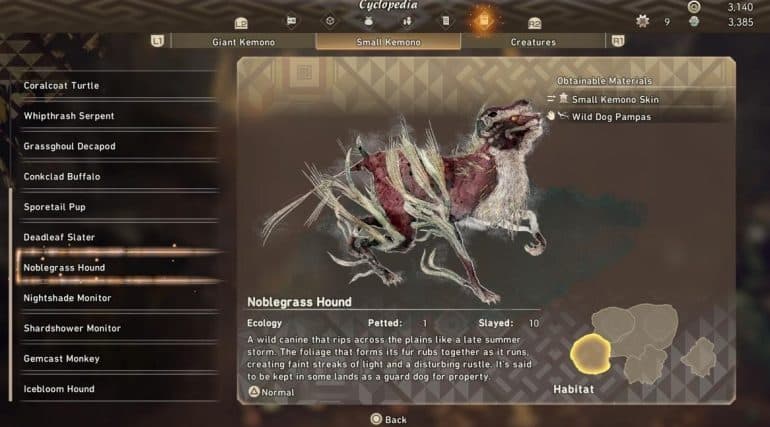Click the gear-shaped icon beside number 9
770x427 pixels.
coord(642,21)
